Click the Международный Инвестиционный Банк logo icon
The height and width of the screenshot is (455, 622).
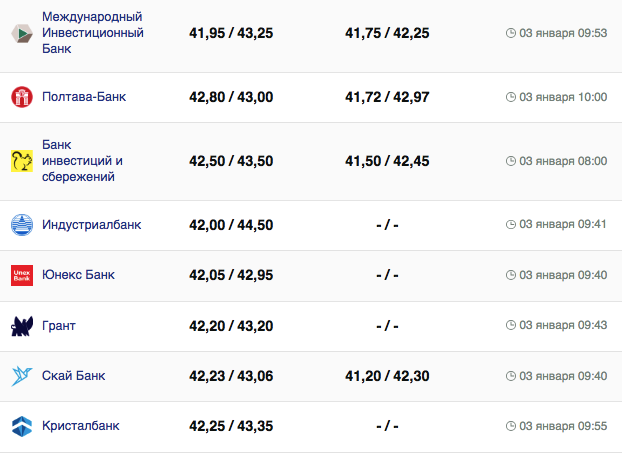pos(21,33)
